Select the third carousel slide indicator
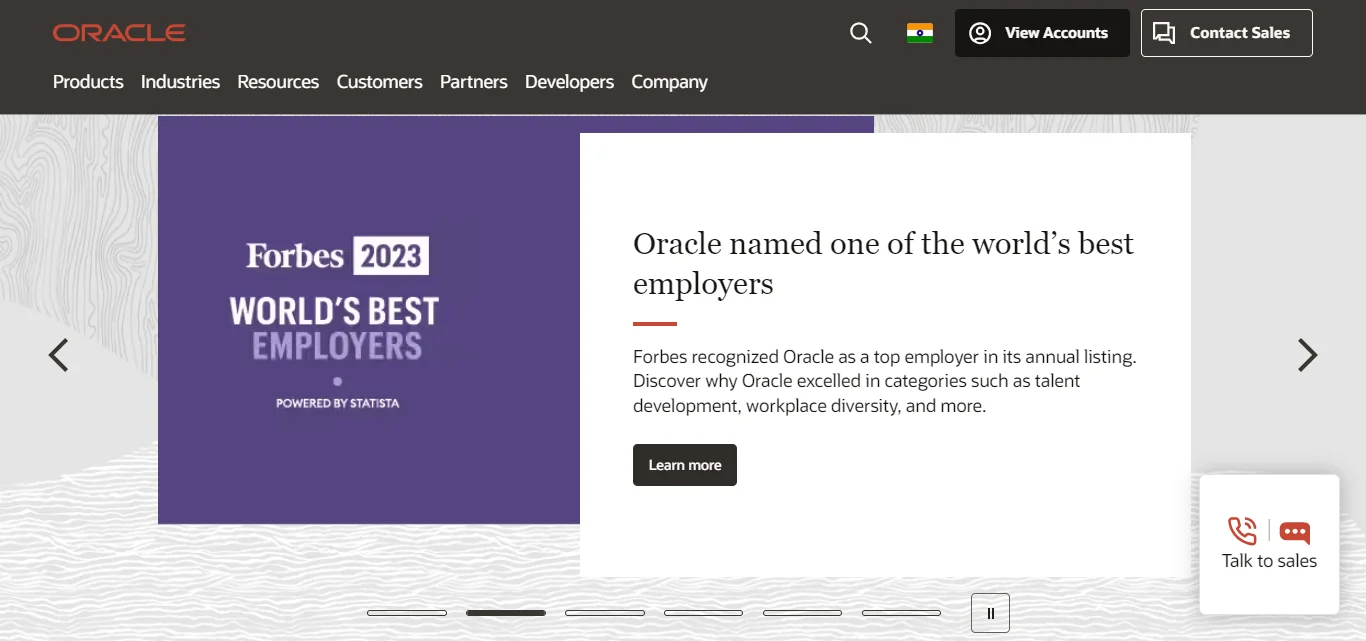The width and height of the screenshot is (1366, 641). click(x=605, y=613)
